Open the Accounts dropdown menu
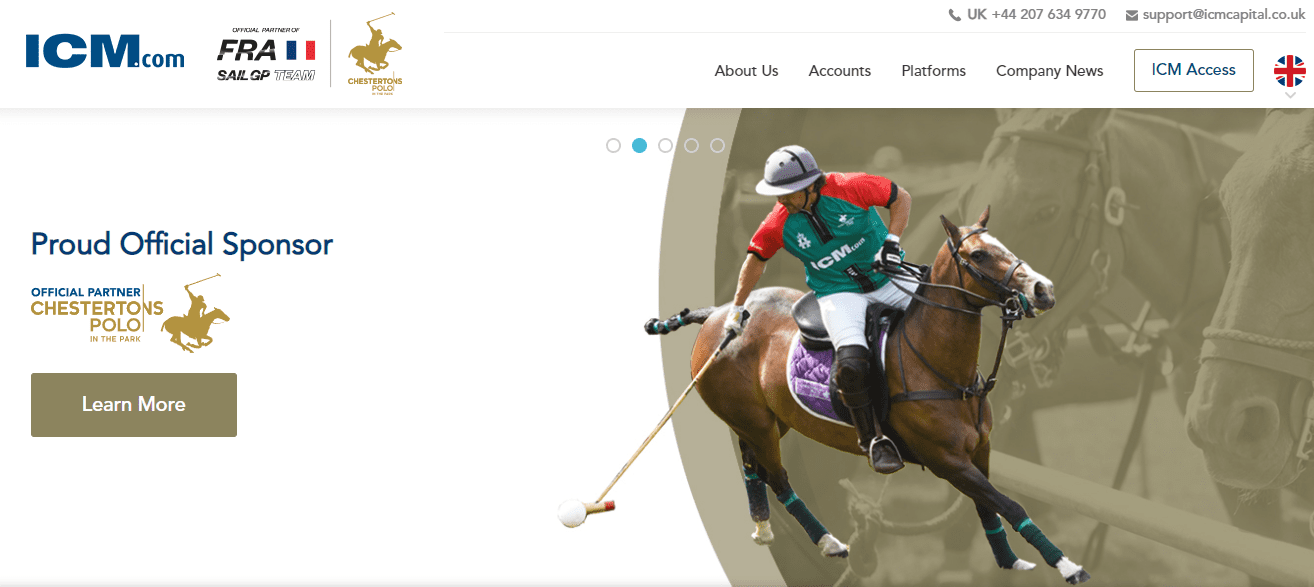This screenshot has height=587, width=1314. (840, 71)
